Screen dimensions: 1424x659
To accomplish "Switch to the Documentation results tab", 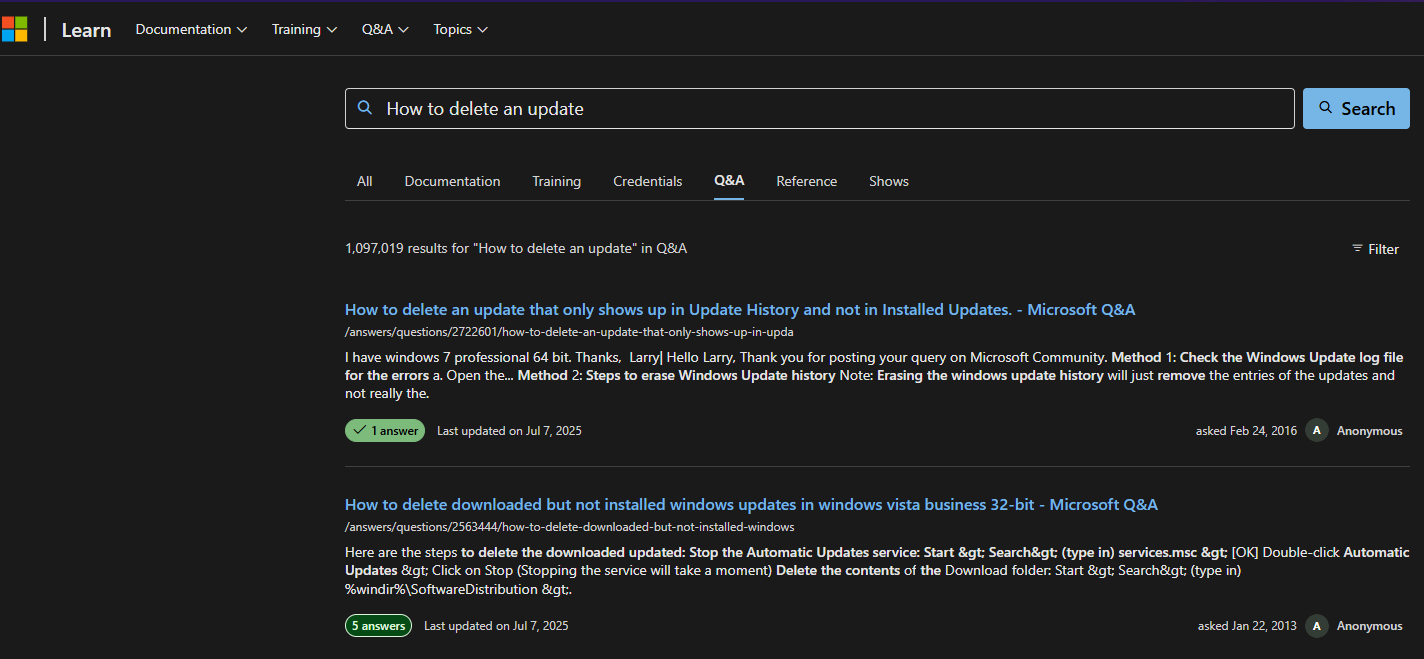I will [x=452, y=181].
